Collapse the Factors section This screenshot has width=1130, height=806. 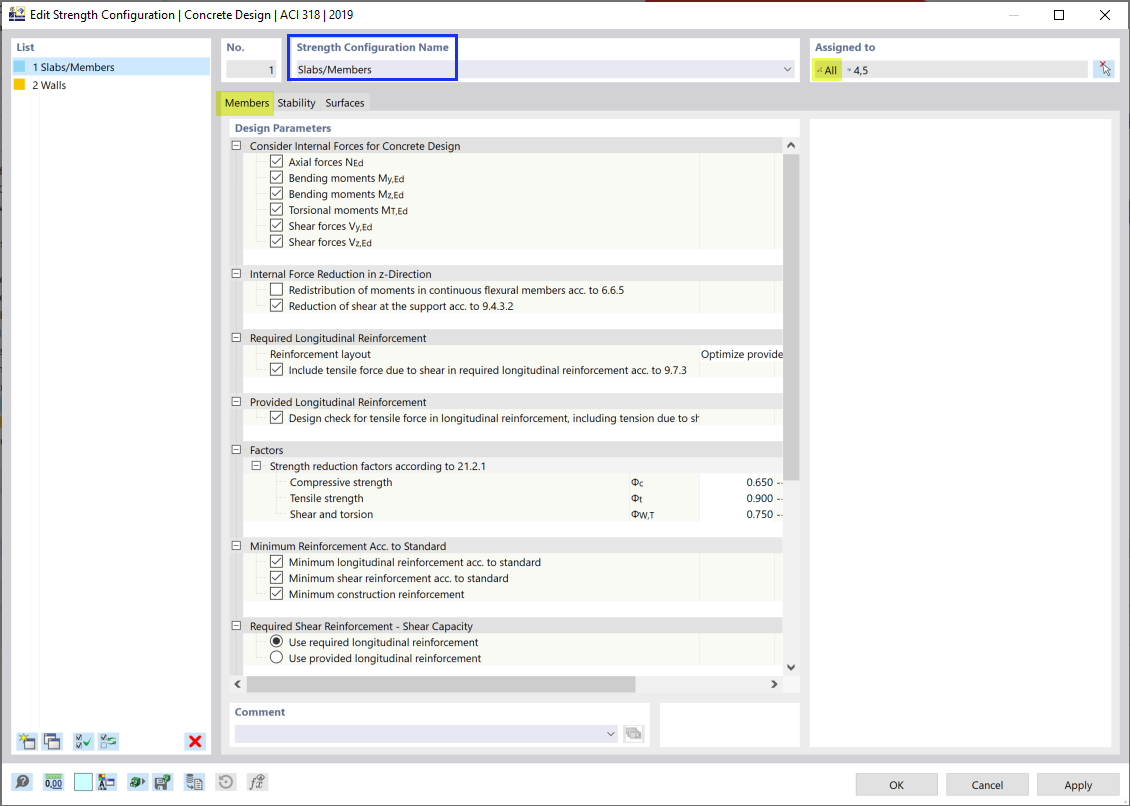pyautogui.click(x=236, y=449)
